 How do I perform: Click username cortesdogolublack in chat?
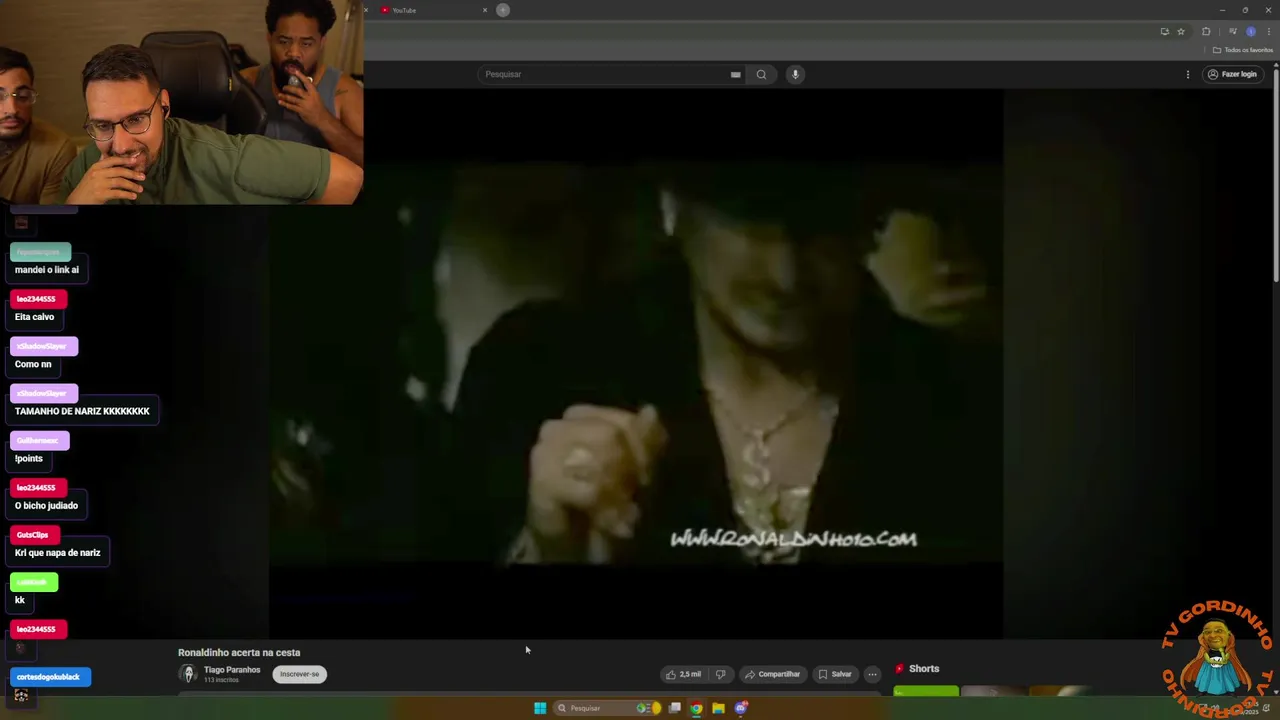[49, 677]
